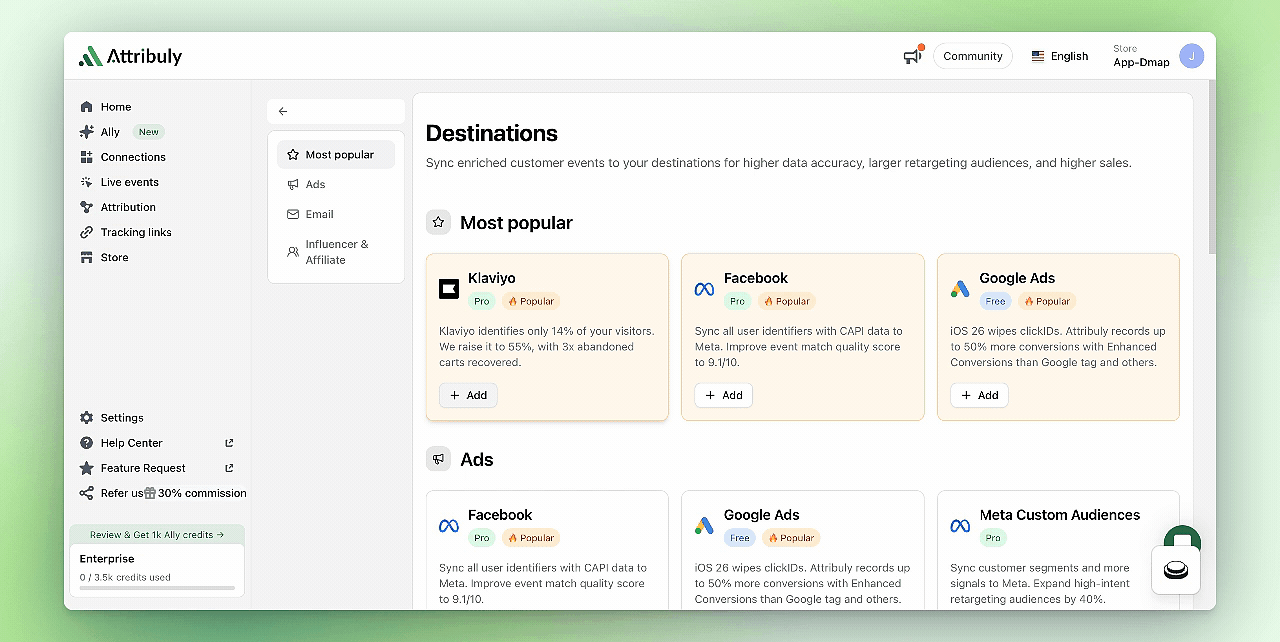
Task: Click the Enterprise plan card
Action: tap(157, 571)
